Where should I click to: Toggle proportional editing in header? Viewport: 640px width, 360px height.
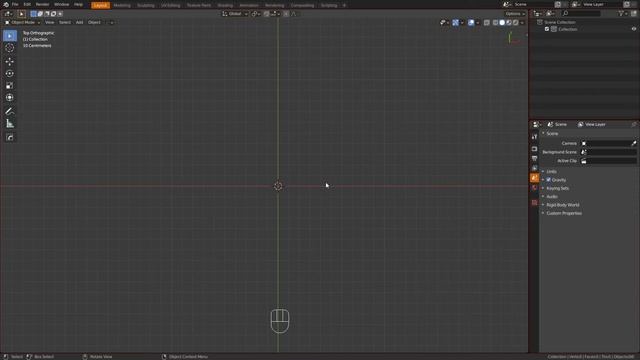click(286, 13)
